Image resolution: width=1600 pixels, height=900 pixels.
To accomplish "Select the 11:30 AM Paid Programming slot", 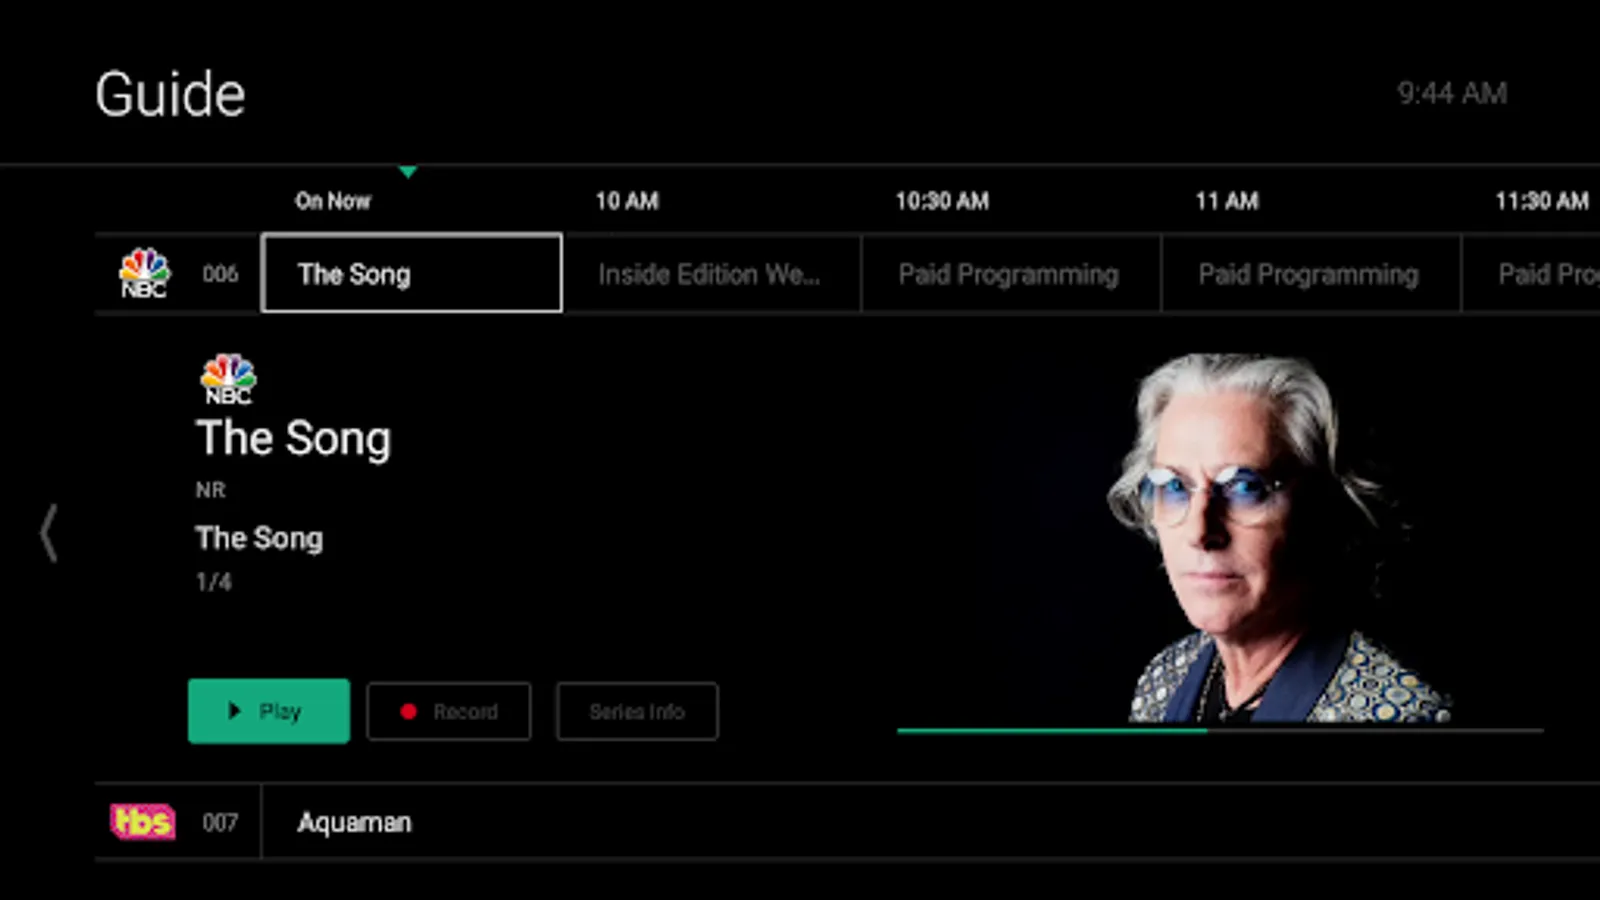I will (1531, 273).
